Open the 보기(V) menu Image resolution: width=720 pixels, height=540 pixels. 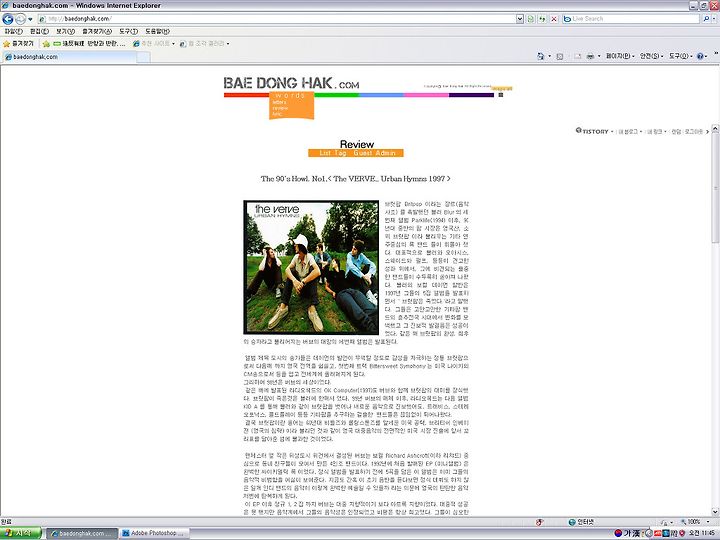click(65, 31)
